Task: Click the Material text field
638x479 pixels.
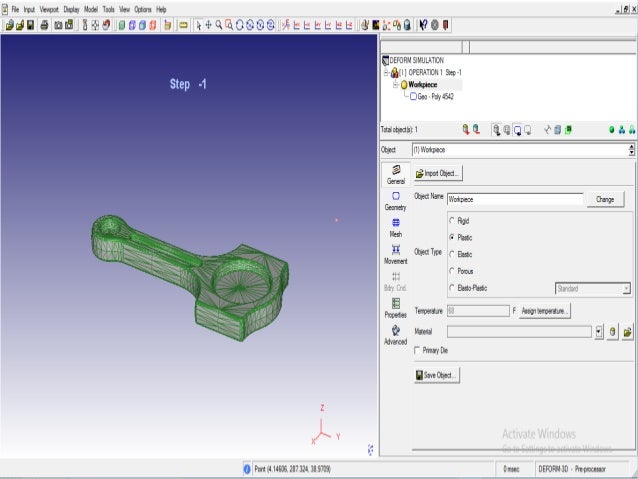Action: pos(519,332)
